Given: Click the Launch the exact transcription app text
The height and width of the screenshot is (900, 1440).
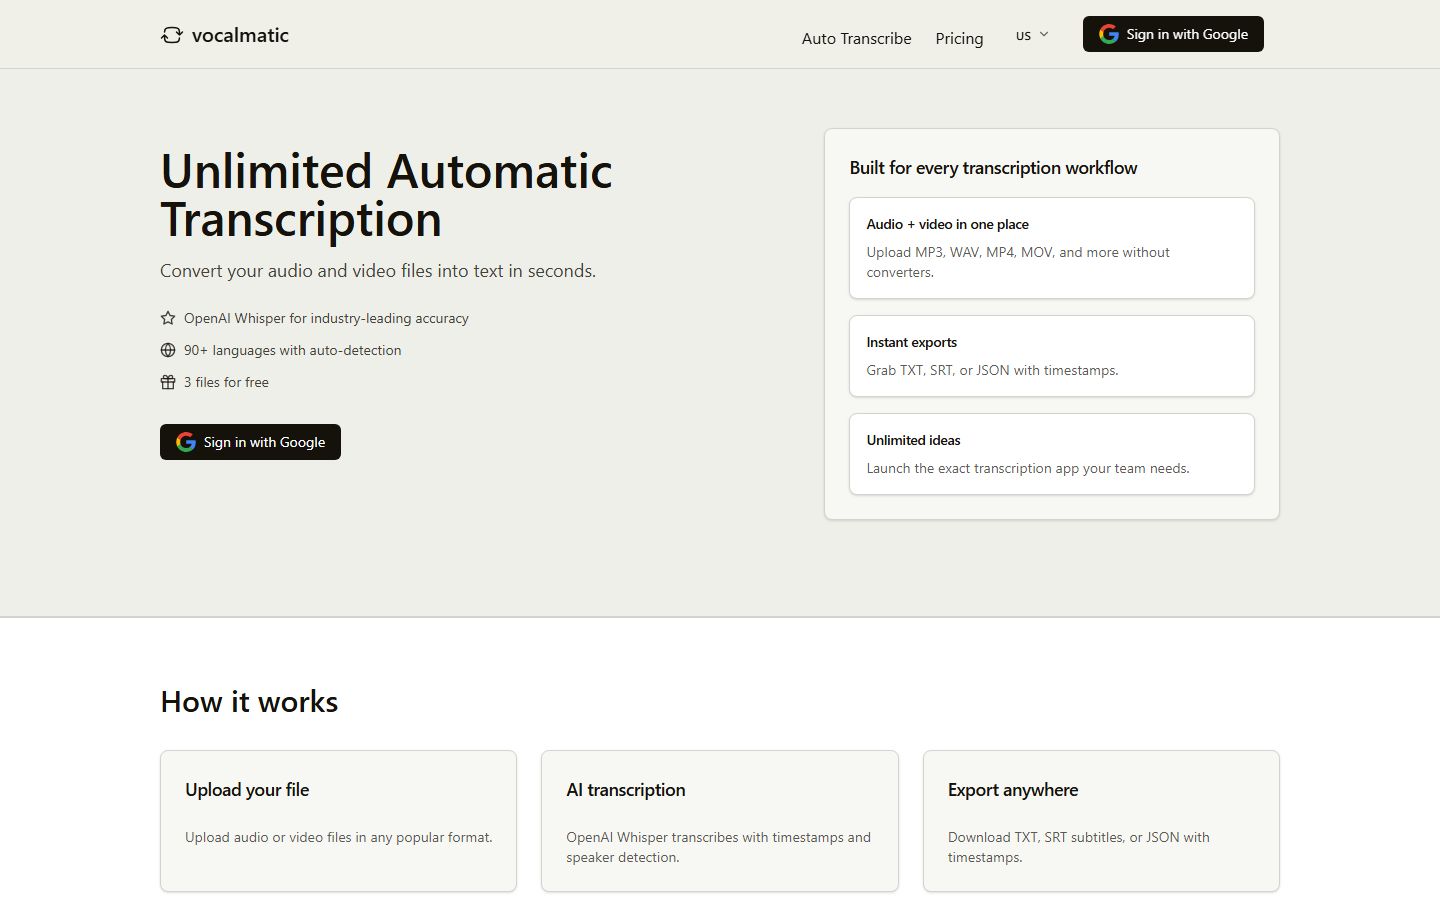Looking at the screenshot, I should tap(1028, 468).
